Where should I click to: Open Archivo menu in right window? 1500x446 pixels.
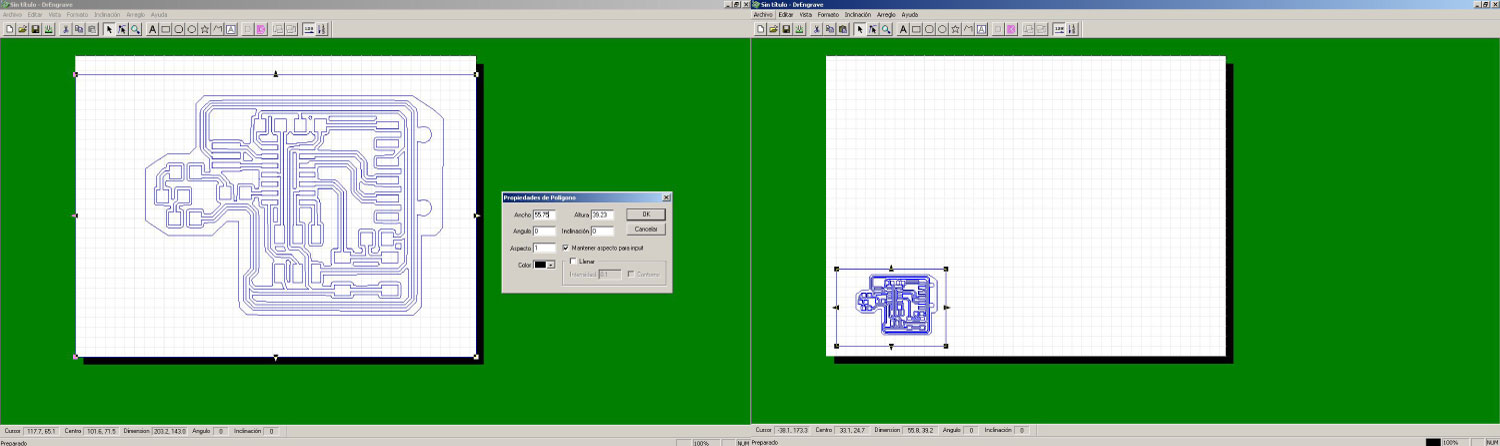click(x=764, y=15)
